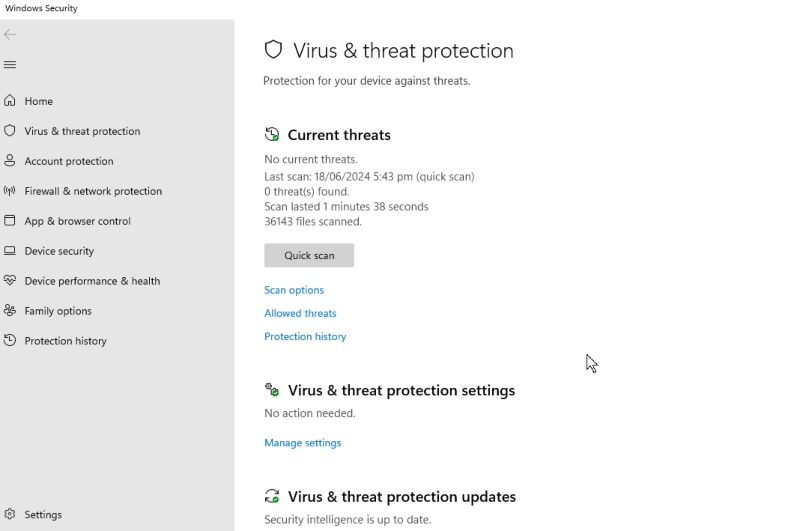Start a Quick scan

pos(309,255)
